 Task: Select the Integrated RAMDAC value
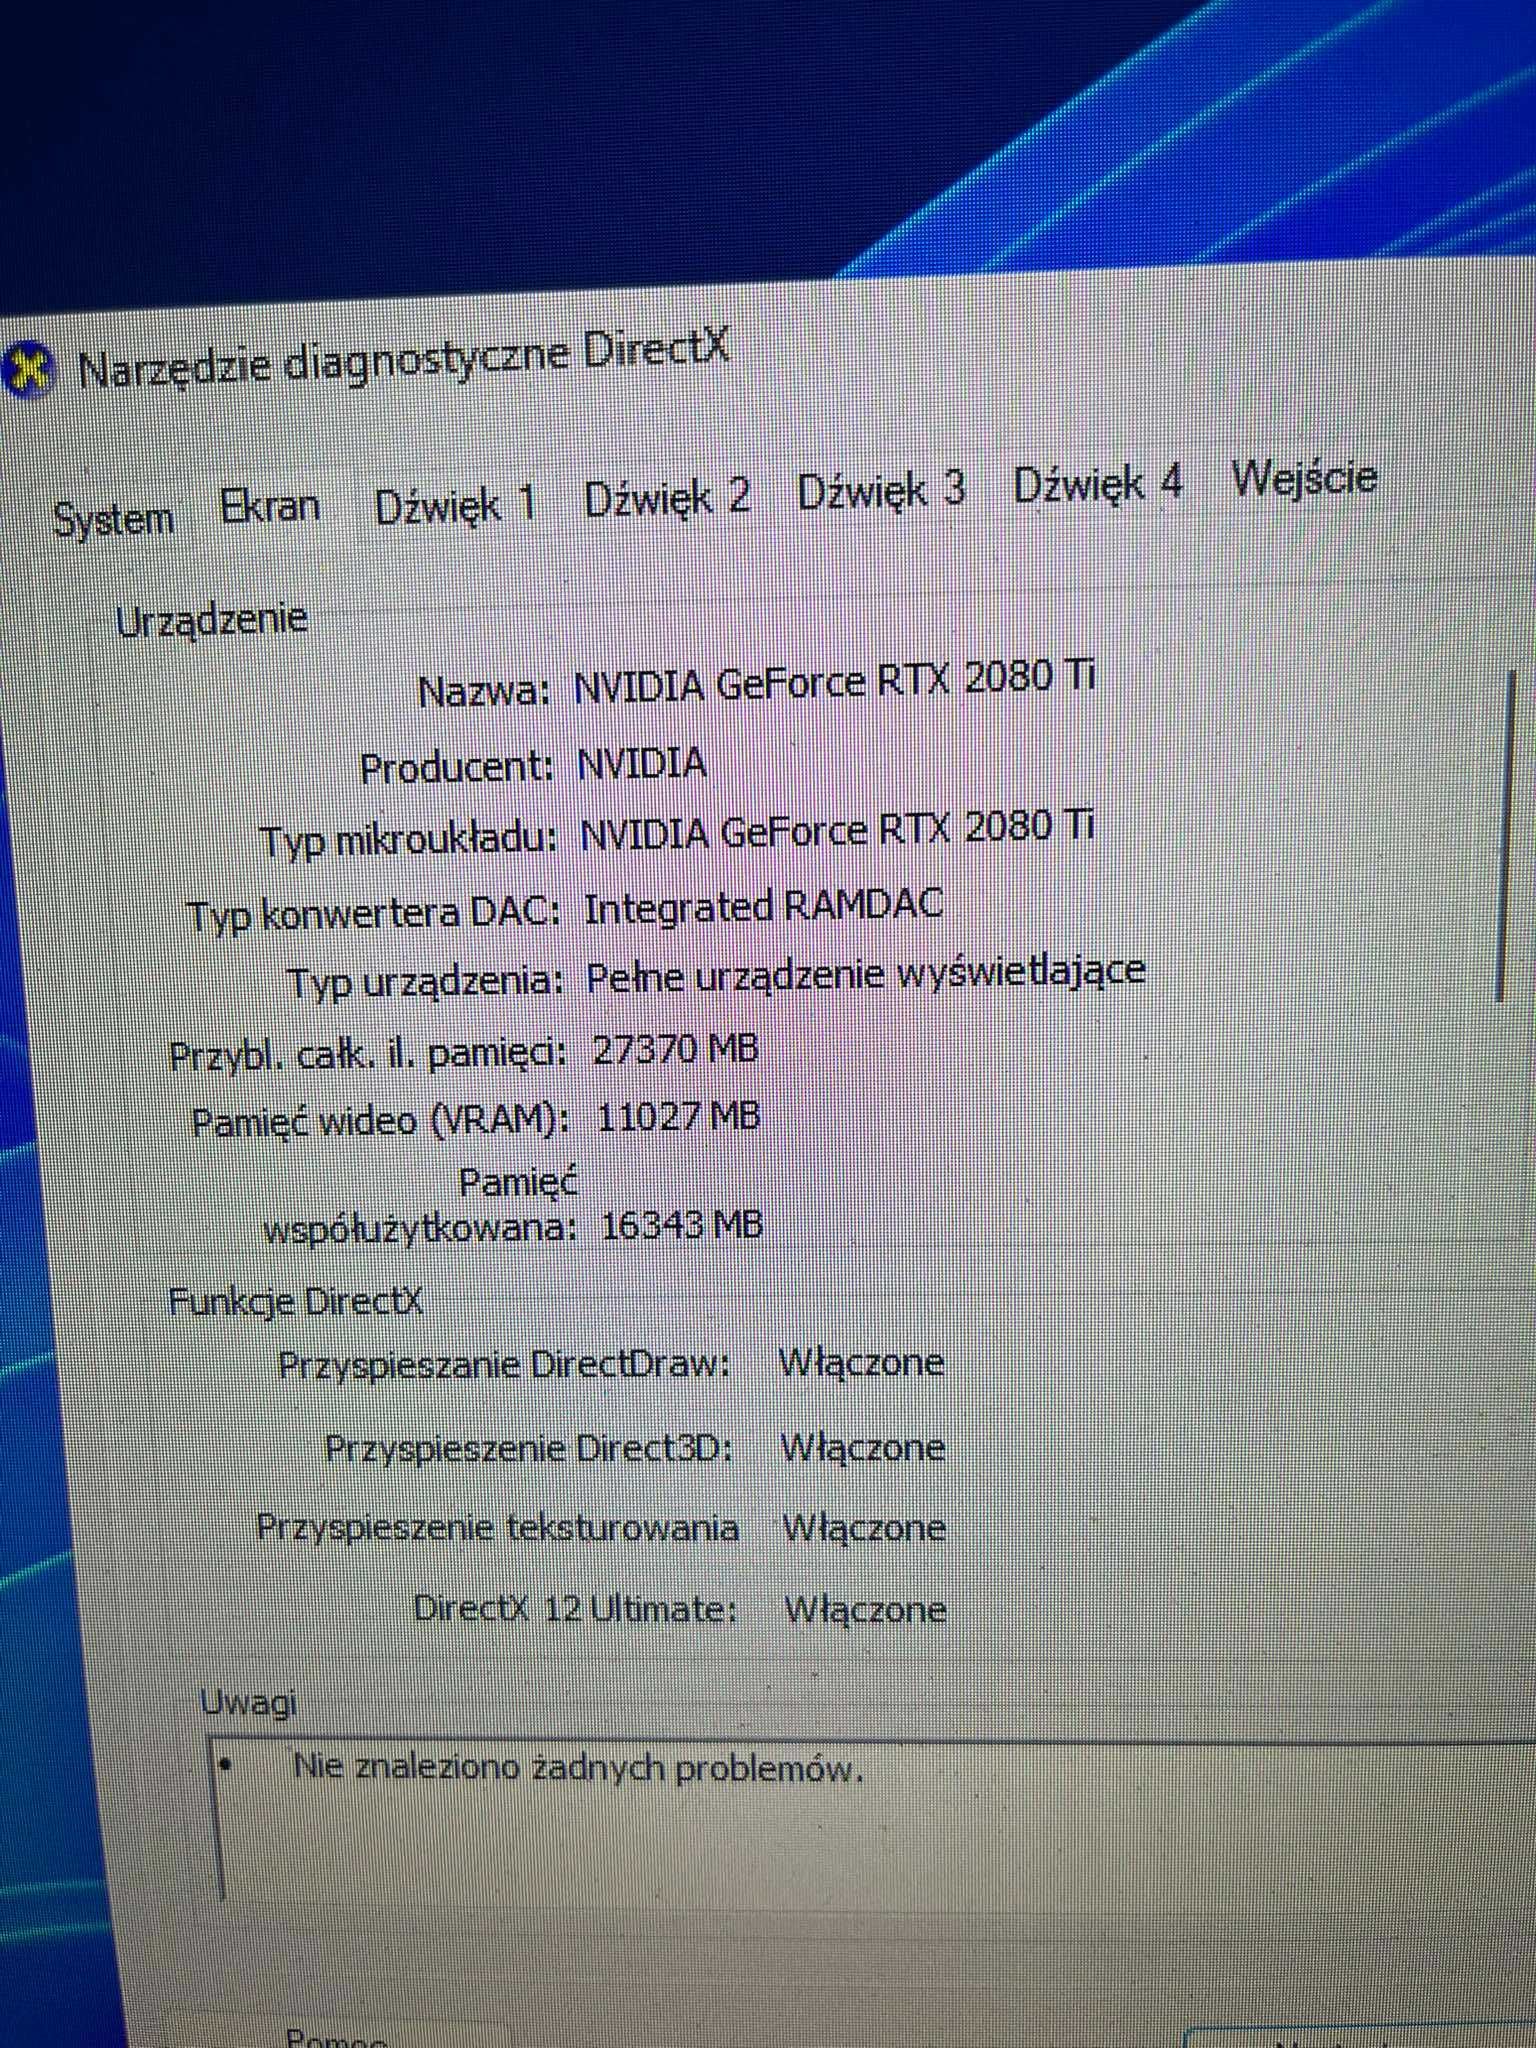[764, 906]
